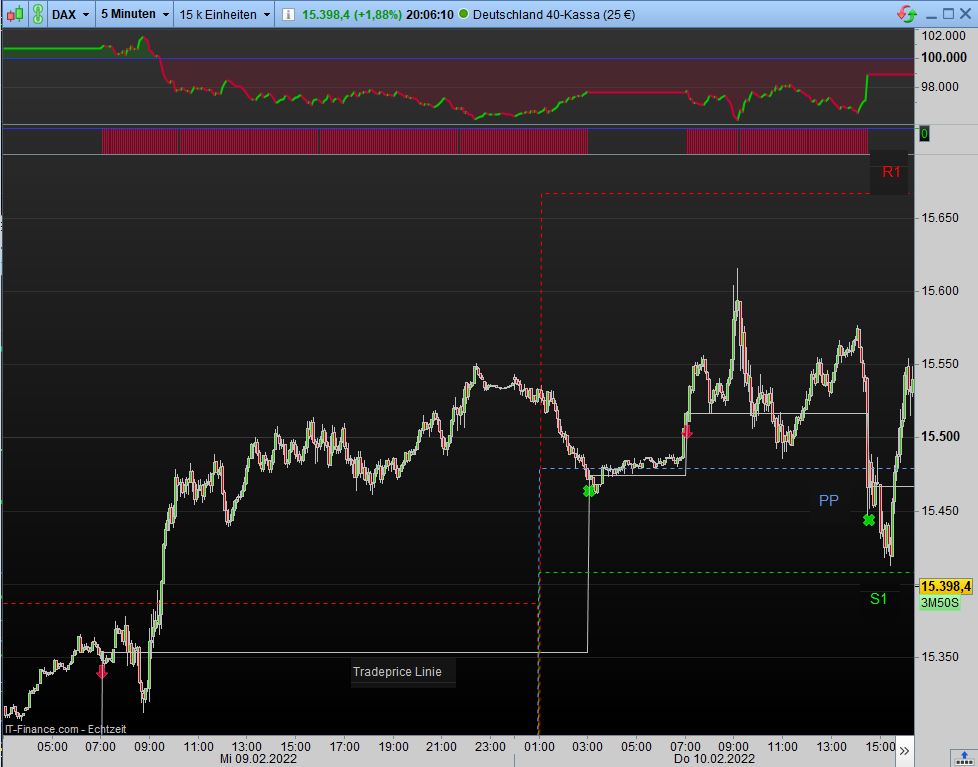This screenshot has height=767, width=978.
Task: Click the red sell arrow at 07:00 Wednesday
Action: (x=102, y=672)
